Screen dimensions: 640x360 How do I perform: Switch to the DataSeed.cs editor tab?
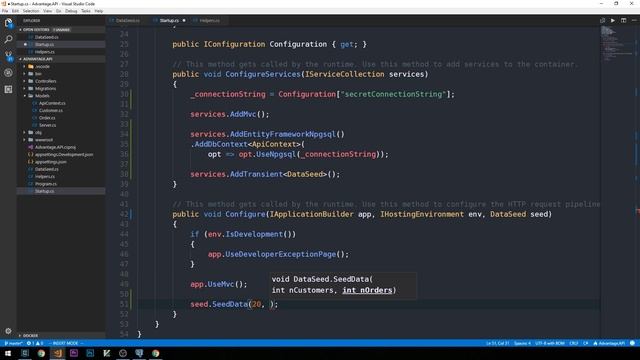127,20
